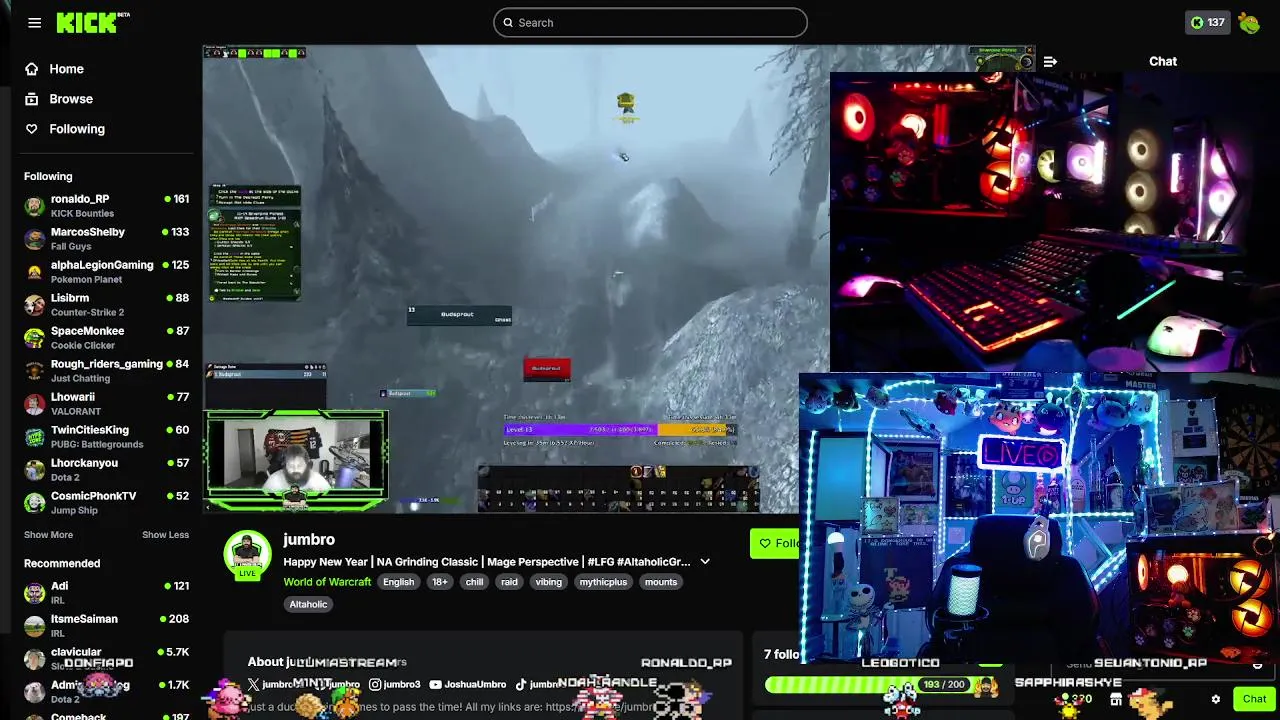The height and width of the screenshot is (720, 1280).
Task: Click the stream title text
Action: click(487, 562)
